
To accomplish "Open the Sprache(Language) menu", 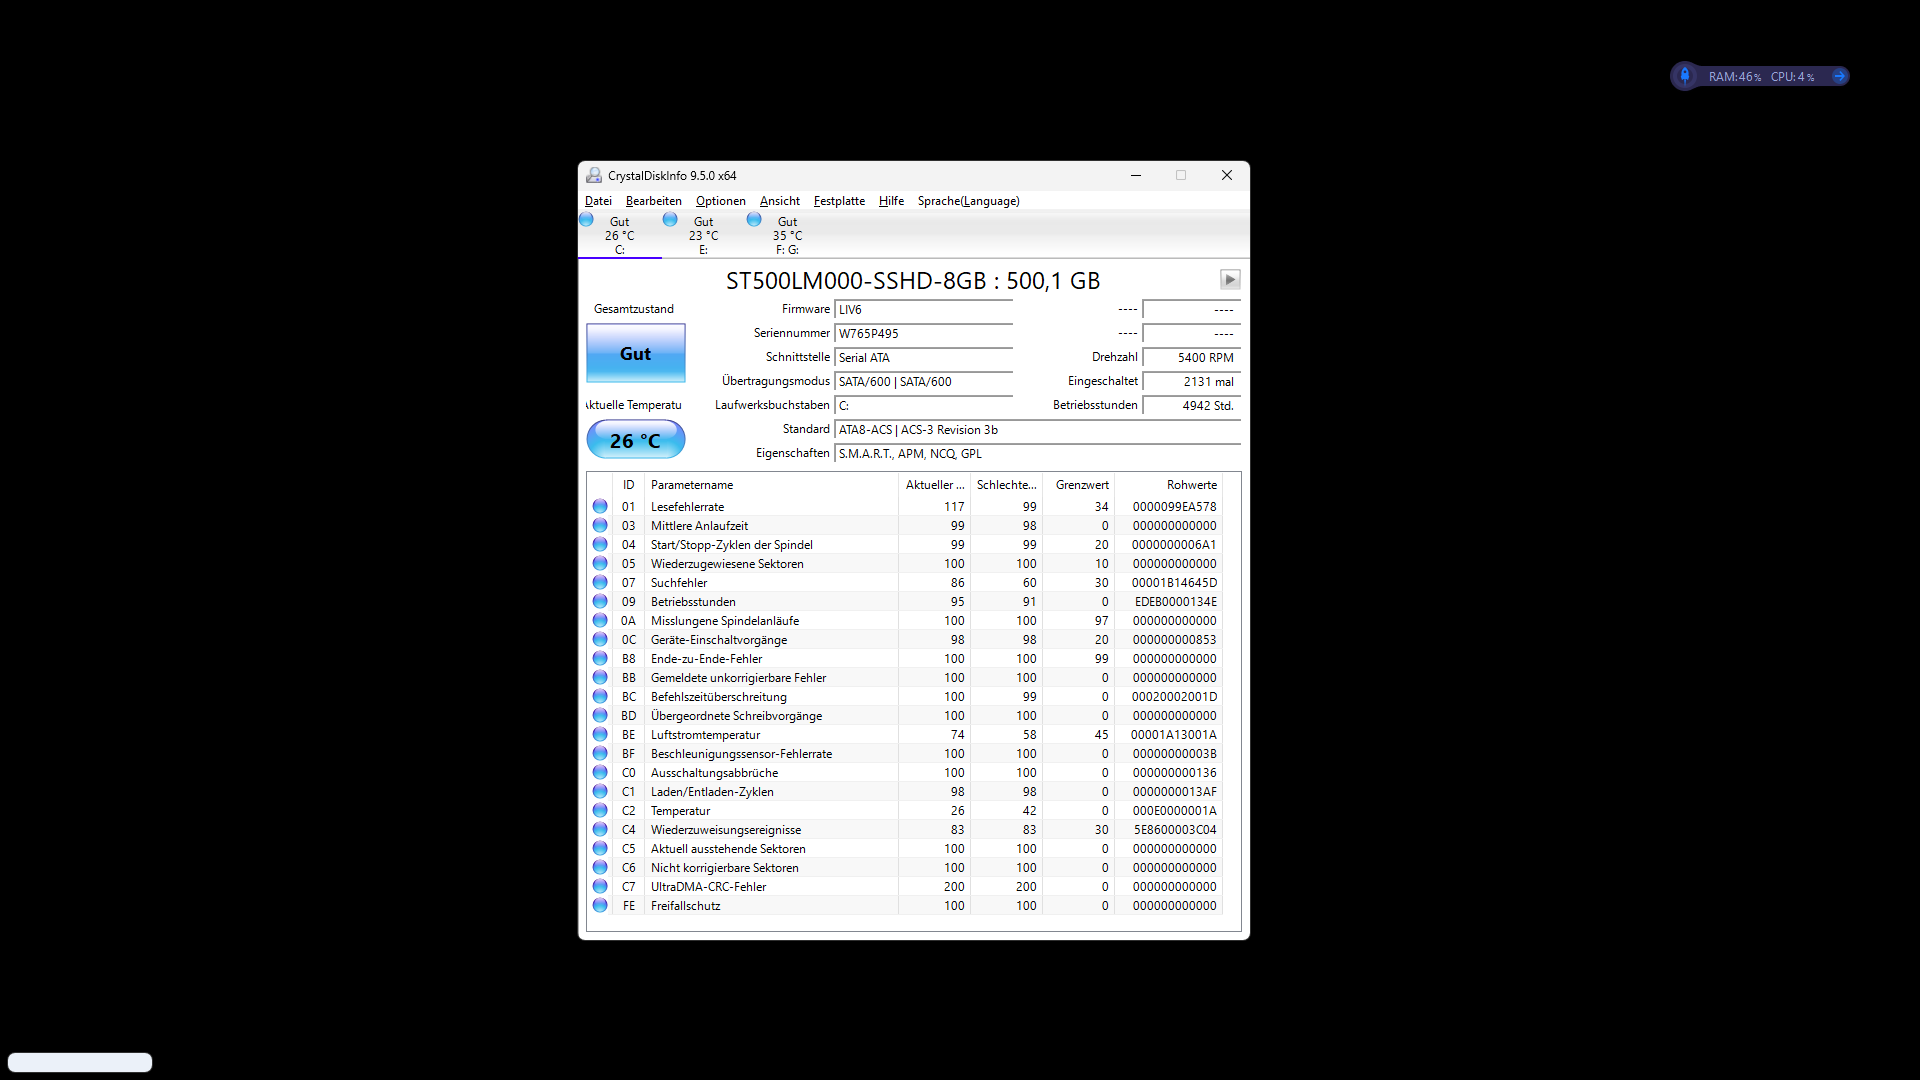I will (x=968, y=201).
